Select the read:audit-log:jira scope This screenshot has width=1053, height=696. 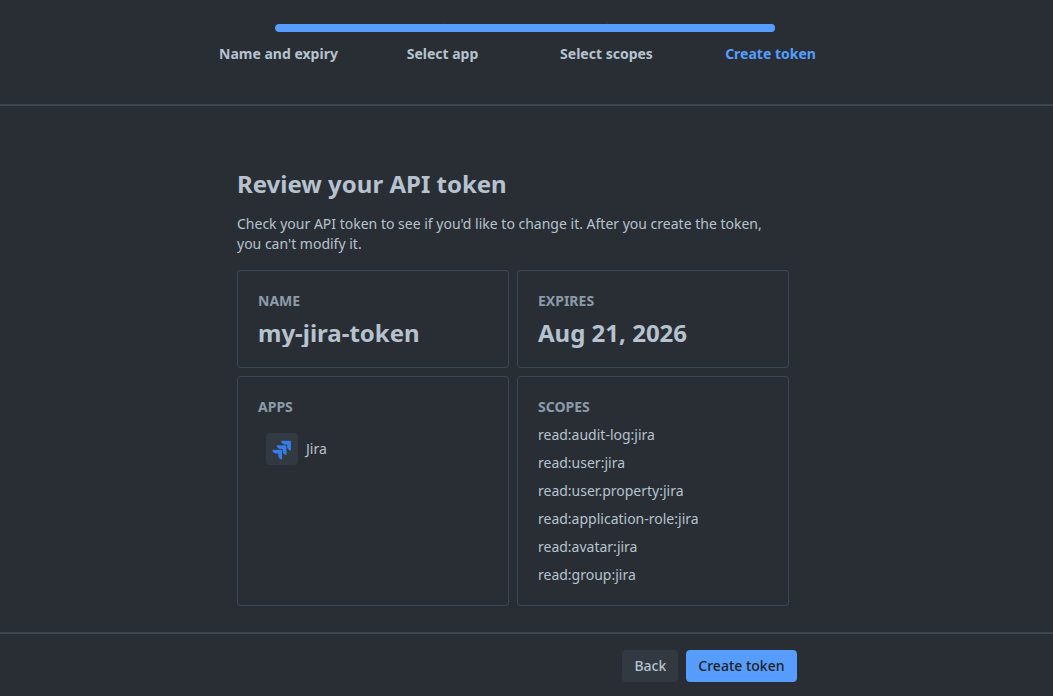pos(596,435)
